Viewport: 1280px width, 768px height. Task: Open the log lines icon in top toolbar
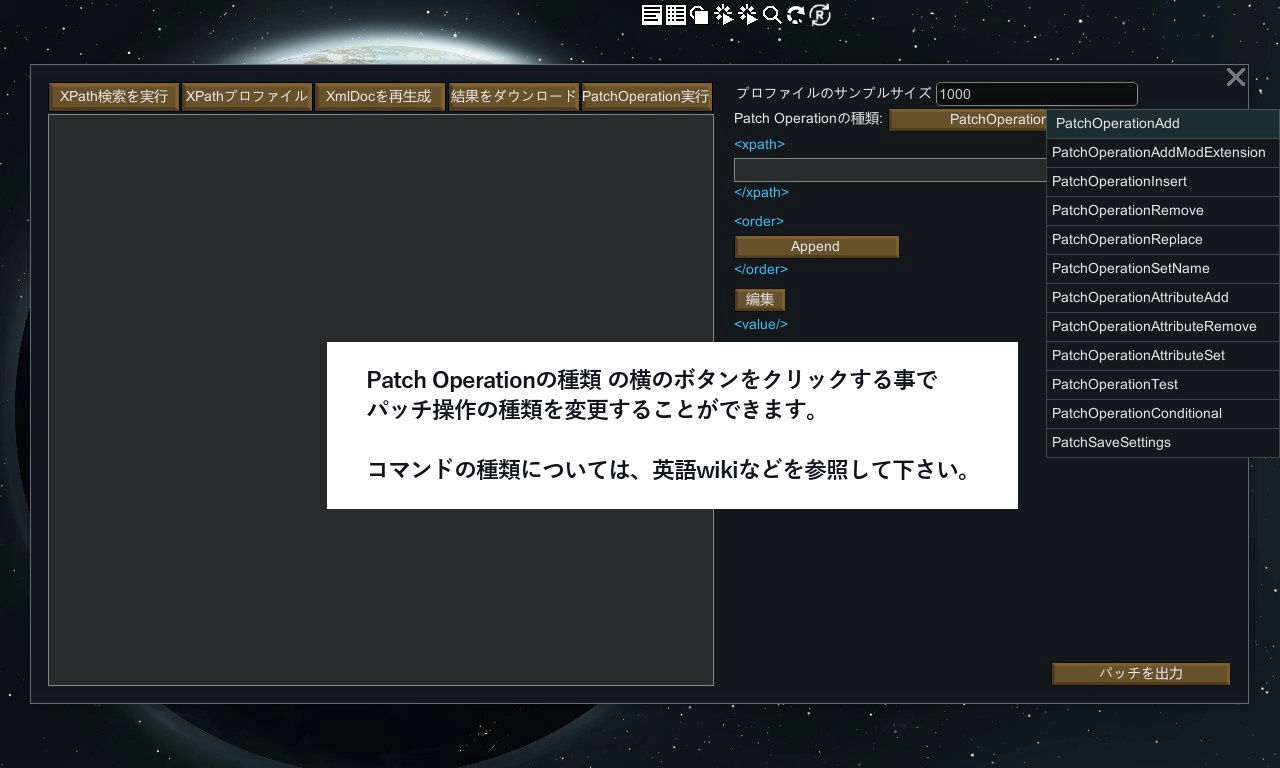tap(651, 15)
